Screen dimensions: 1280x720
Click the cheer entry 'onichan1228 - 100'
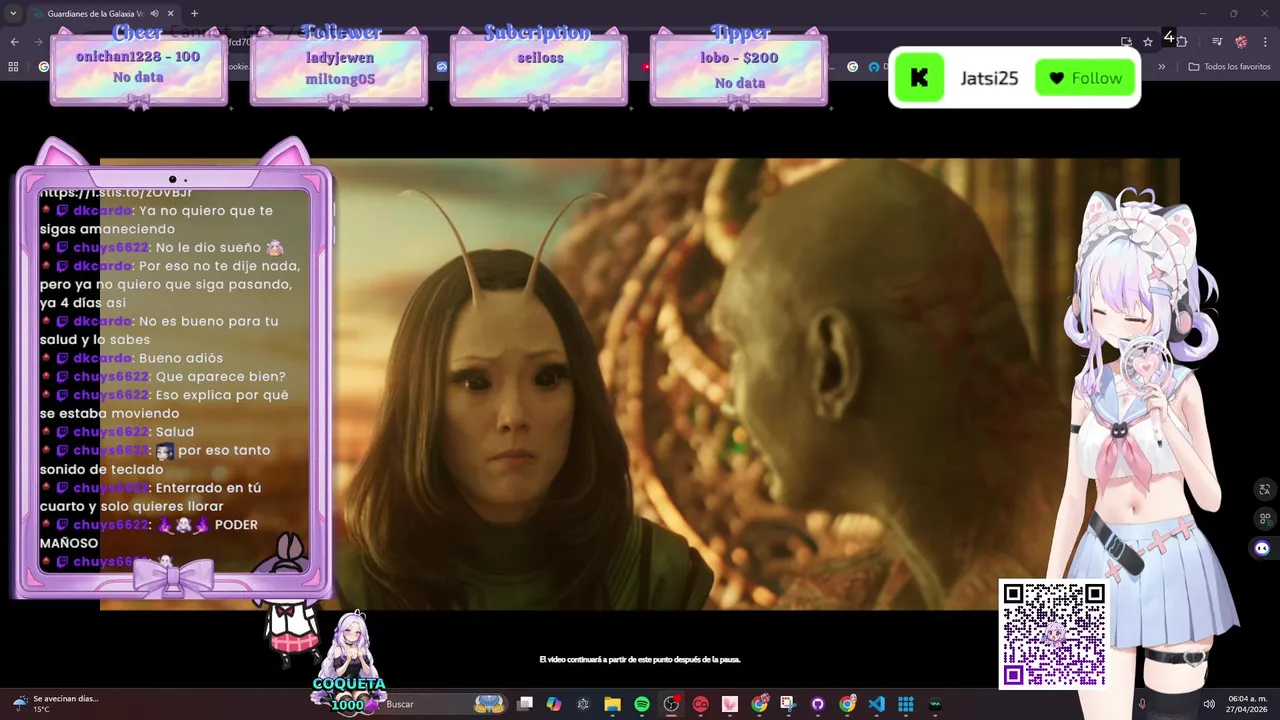[x=138, y=57]
